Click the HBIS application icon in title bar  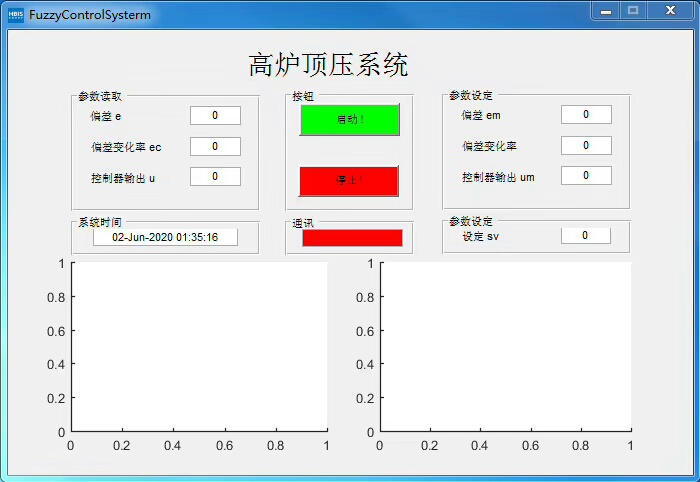click(15, 15)
